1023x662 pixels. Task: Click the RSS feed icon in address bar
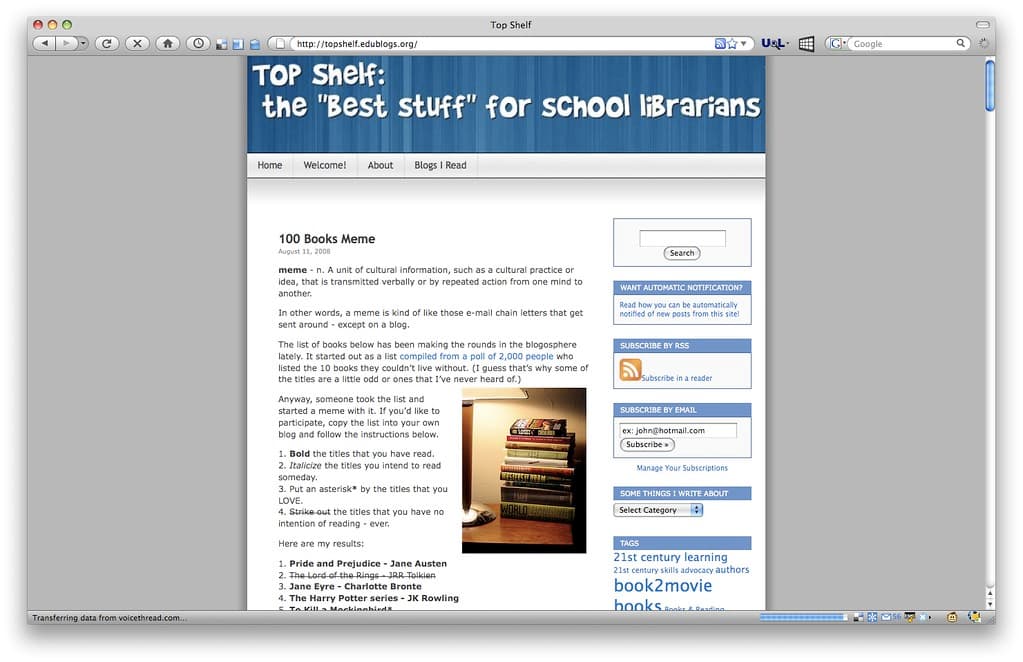720,44
